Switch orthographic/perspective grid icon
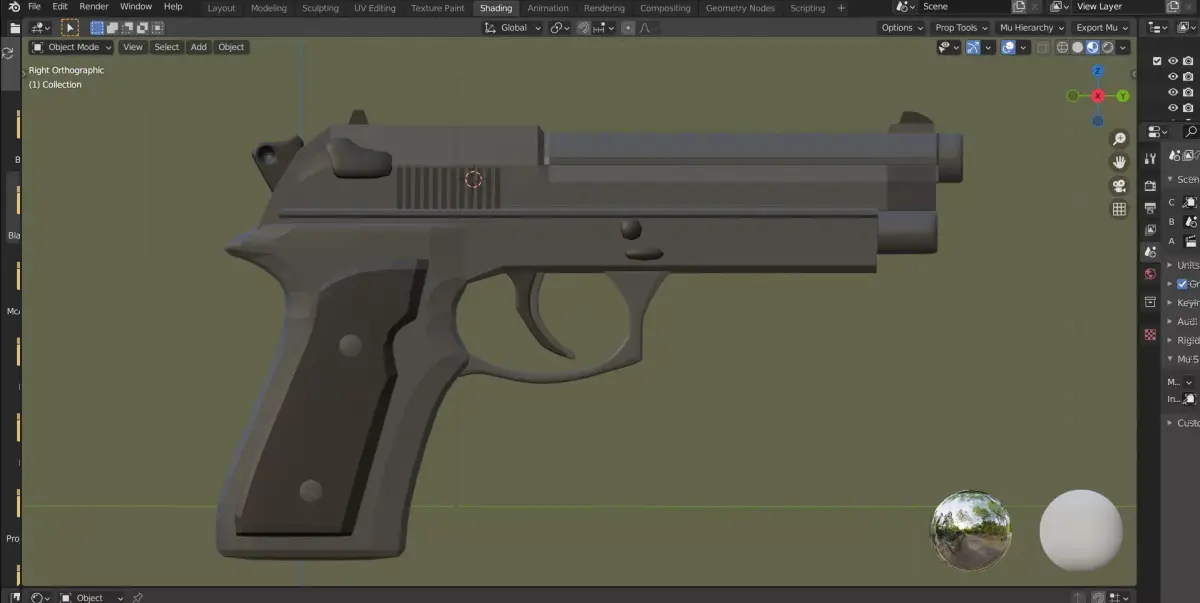 pos(1119,209)
